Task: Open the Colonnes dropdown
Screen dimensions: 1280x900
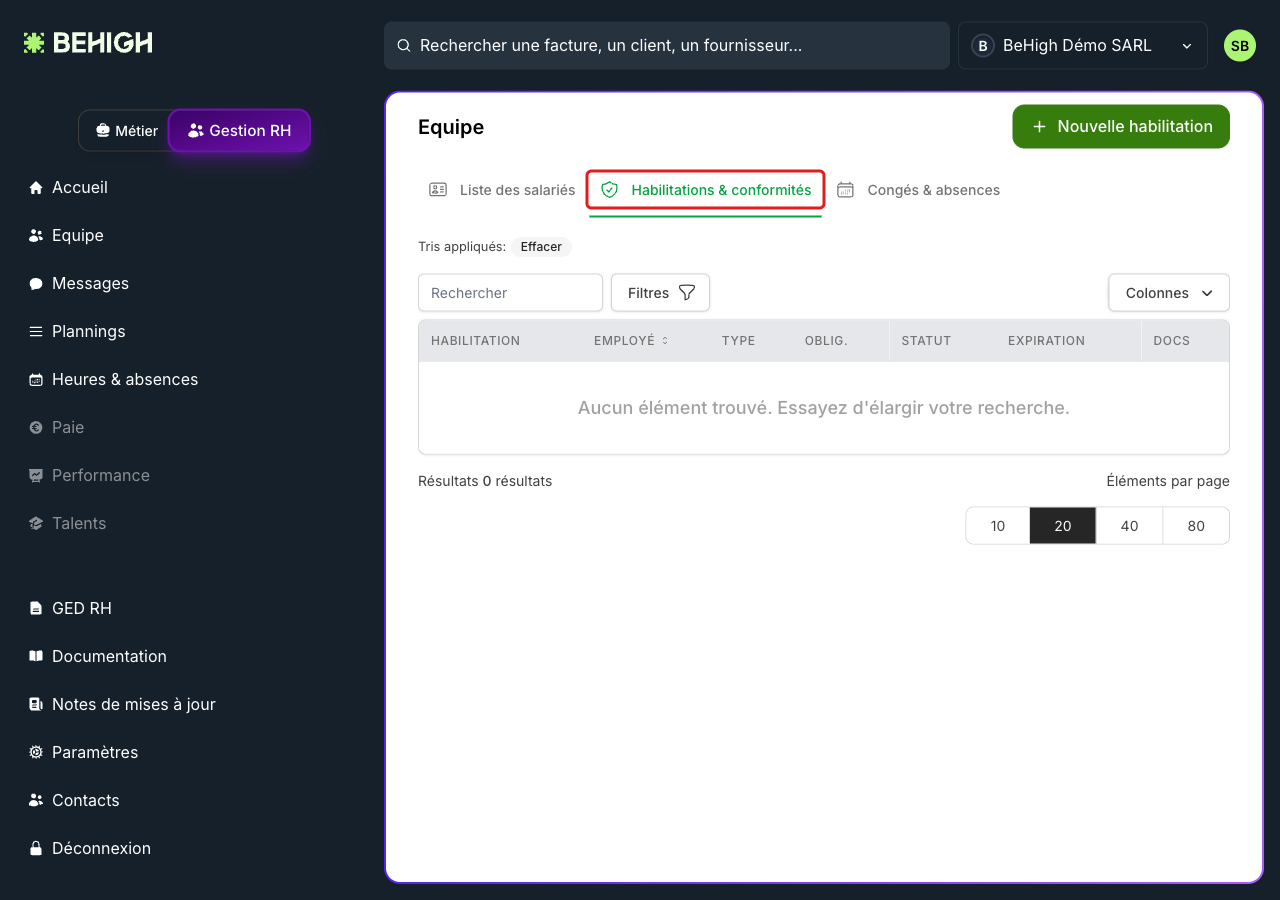Action: coord(1169,293)
